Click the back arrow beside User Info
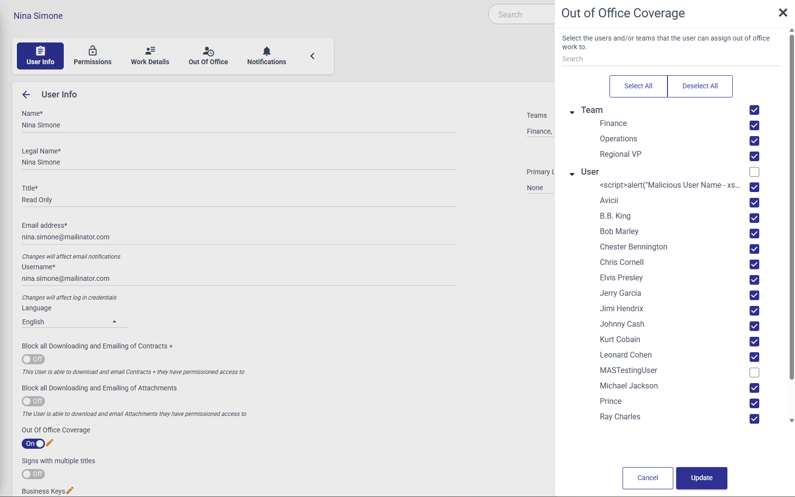This screenshot has width=795, height=497. pyautogui.click(x=26, y=95)
